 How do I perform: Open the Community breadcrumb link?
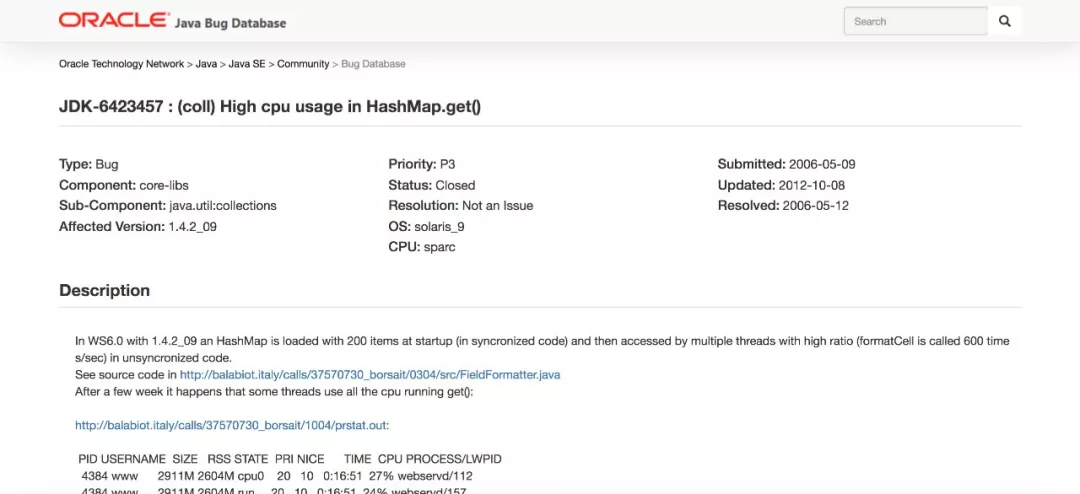click(303, 64)
